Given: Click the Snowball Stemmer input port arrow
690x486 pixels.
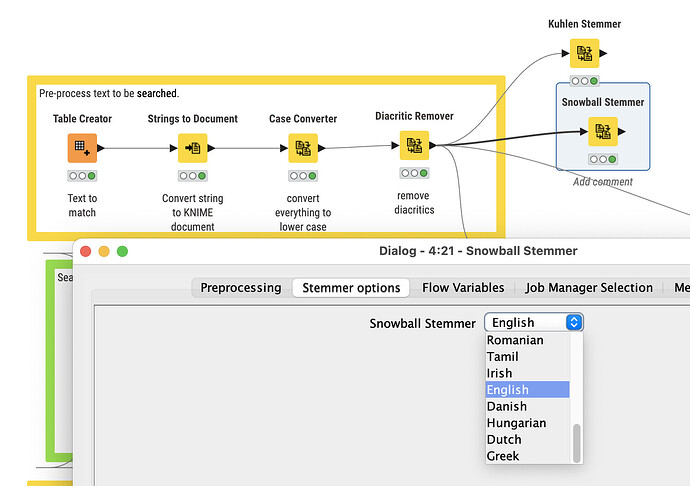Looking at the screenshot, I should 584,131.
